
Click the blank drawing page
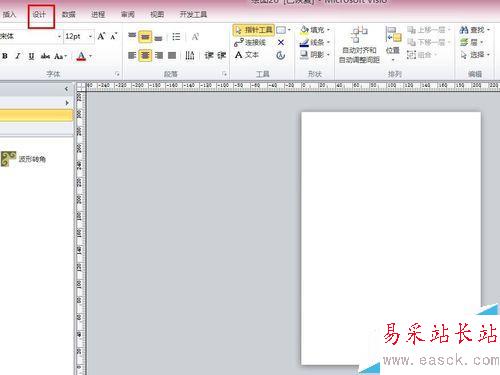(x=391, y=238)
